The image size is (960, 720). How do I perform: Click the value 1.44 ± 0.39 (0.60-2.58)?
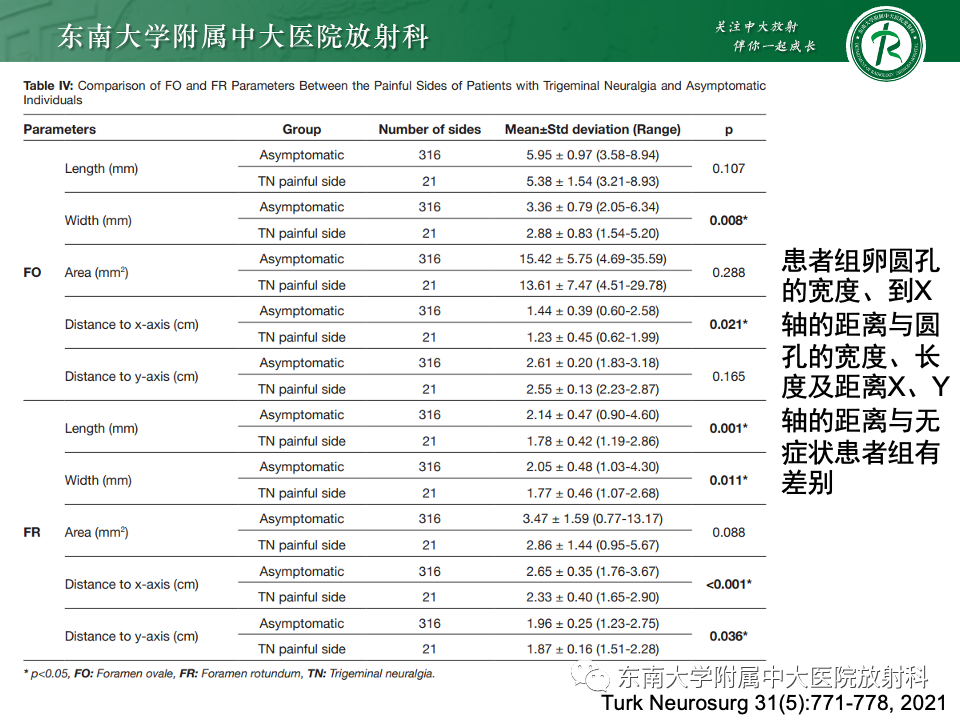click(593, 311)
